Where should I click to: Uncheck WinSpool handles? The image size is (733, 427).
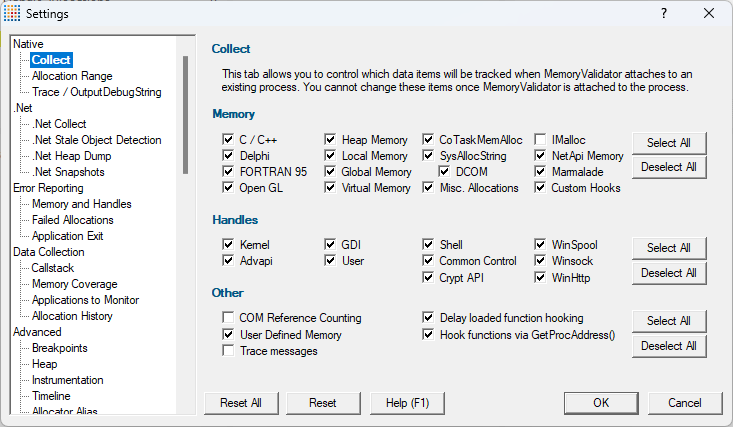pyautogui.click(x=540, y=244)
